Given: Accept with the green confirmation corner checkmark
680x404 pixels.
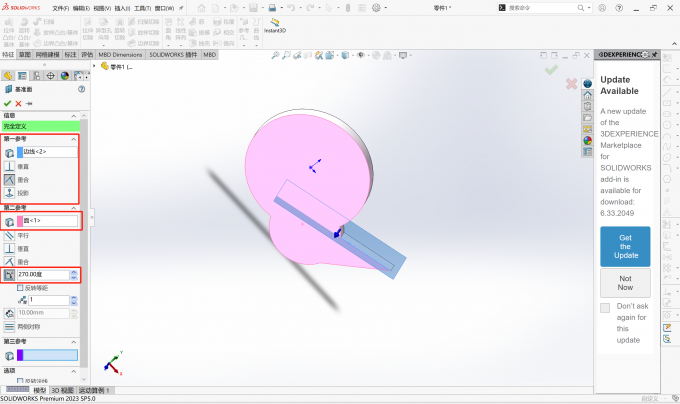Looking at the screenshot, I should (x=551, y=70).
